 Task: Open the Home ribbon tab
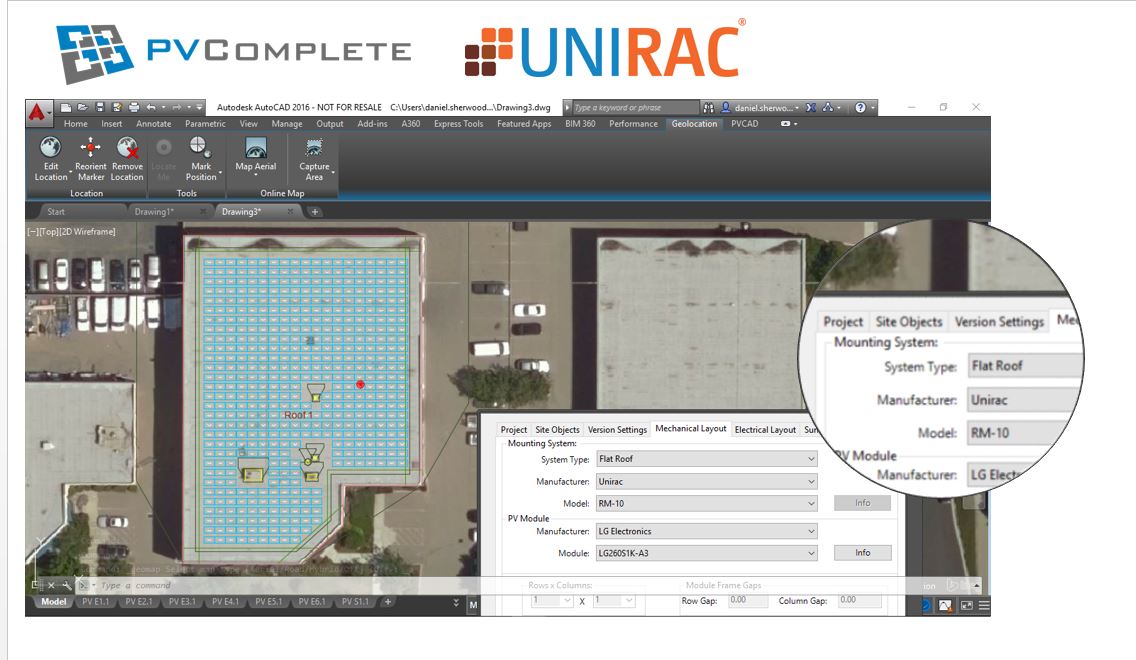[75, 124]
